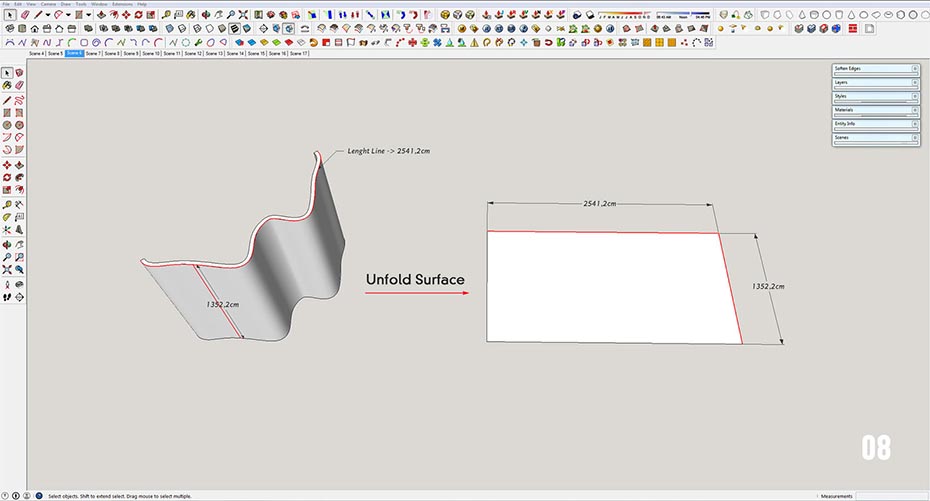Open the Camera menu

(48, 4)
